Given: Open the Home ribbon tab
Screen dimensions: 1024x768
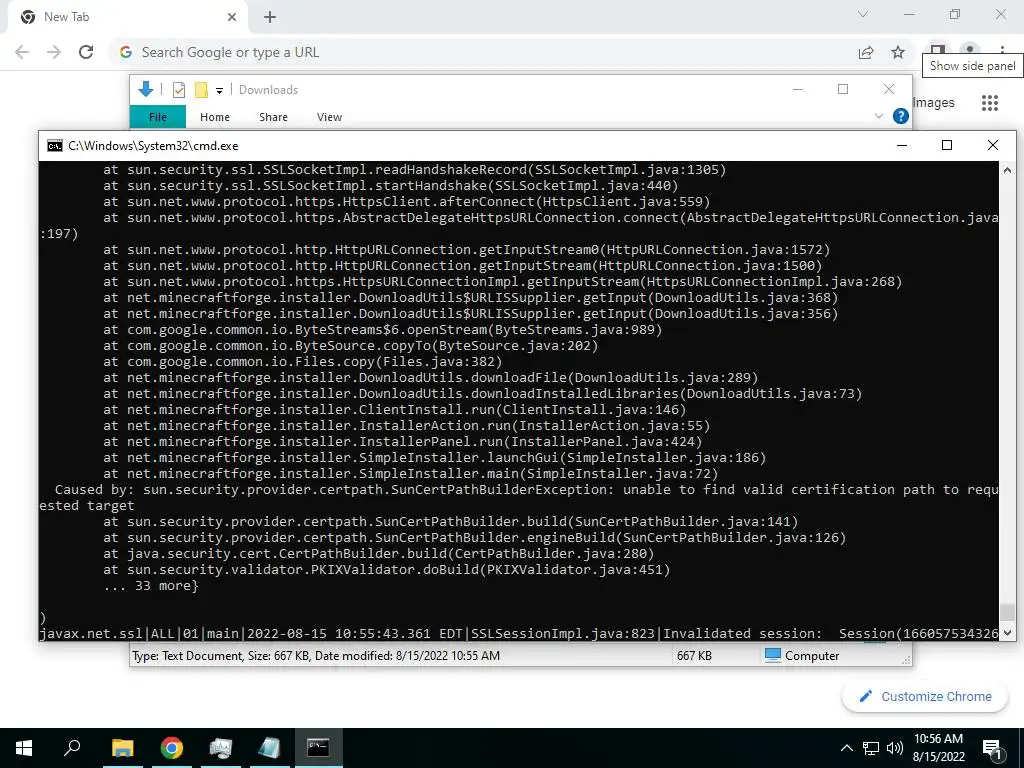Looking at the screenshot, I should [x=215, y=117].
